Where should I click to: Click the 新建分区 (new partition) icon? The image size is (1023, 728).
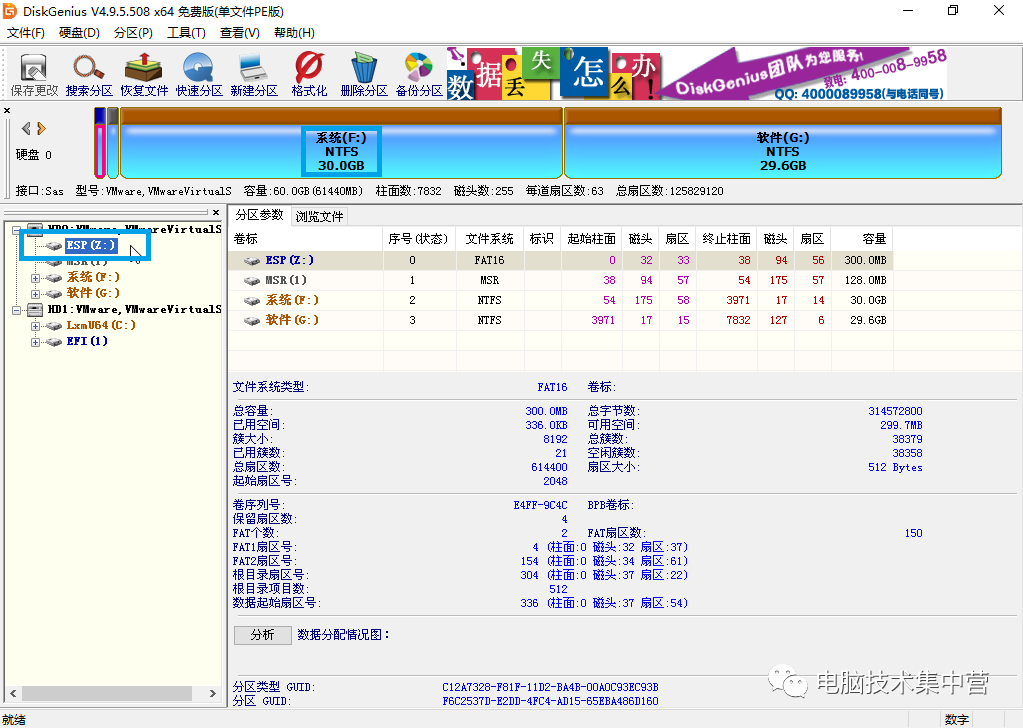(253, 72)
